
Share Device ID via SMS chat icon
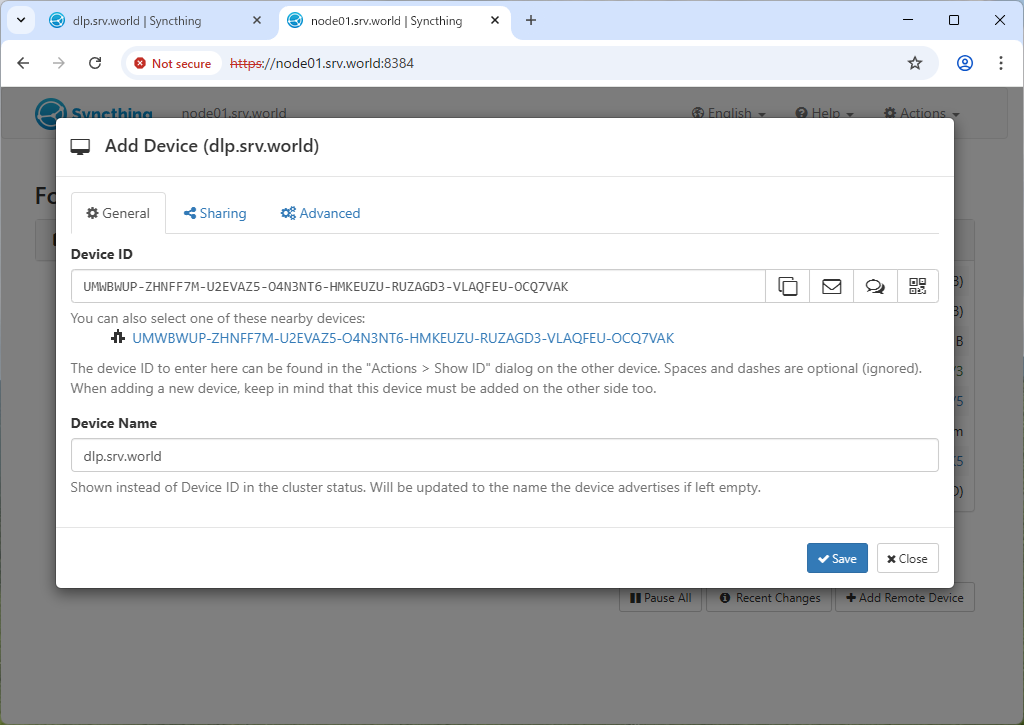point(875,286)
